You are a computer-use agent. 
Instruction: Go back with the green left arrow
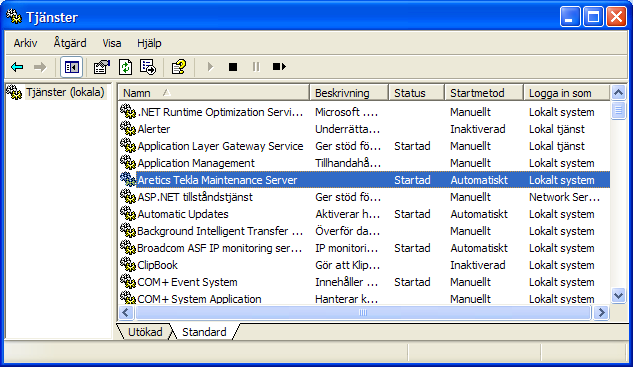[17, 67]
